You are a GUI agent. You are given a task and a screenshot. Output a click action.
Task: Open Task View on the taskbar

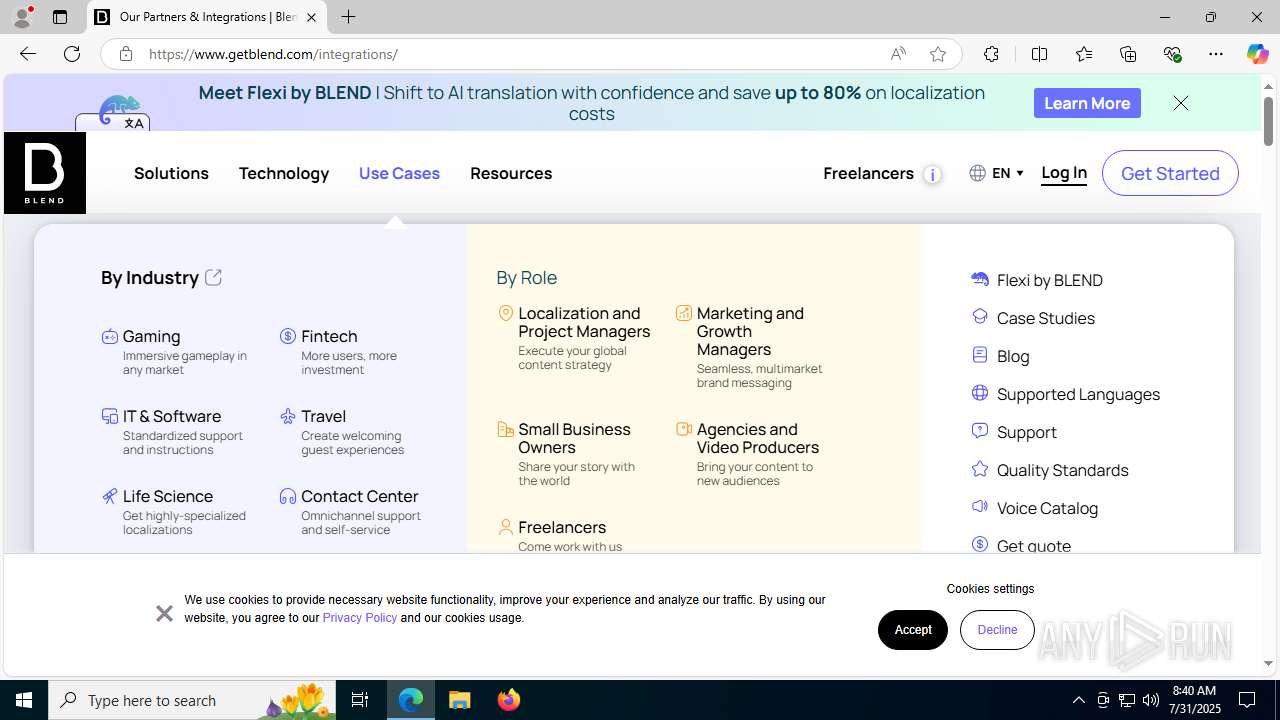(x=360, y=700)
